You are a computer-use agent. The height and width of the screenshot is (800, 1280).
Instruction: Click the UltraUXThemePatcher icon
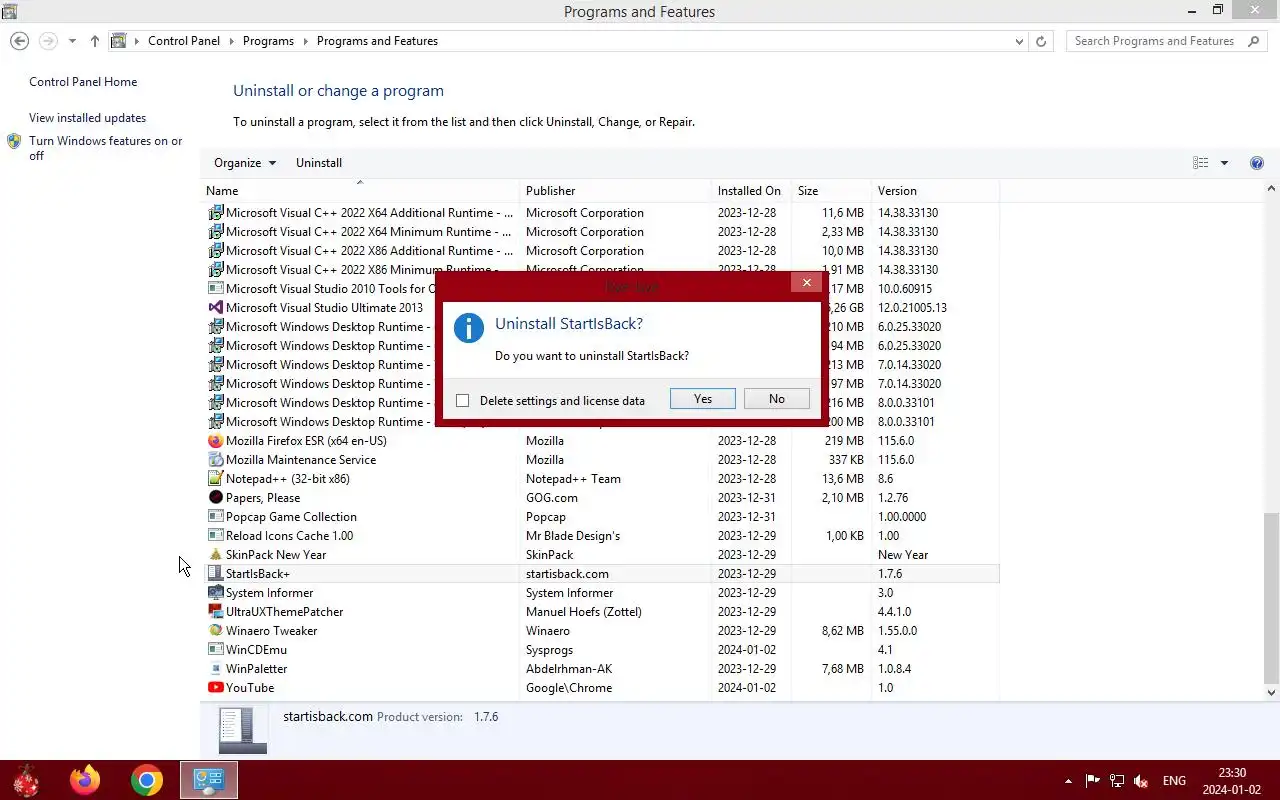point(215,612)
